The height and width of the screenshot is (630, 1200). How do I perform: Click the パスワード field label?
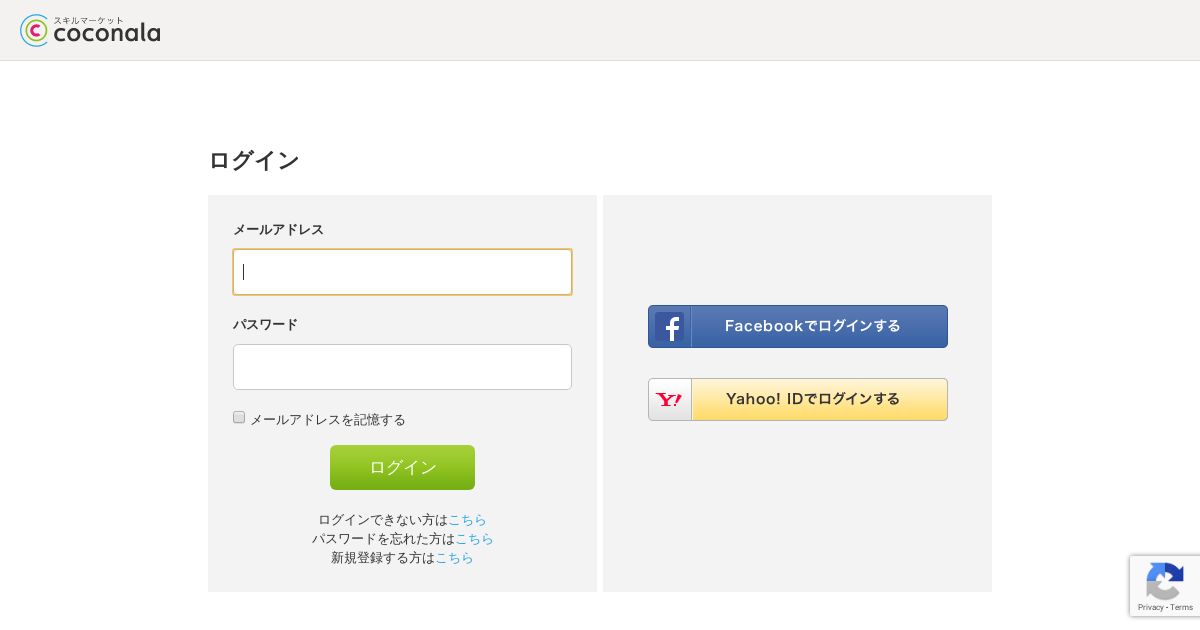[265, 325]
